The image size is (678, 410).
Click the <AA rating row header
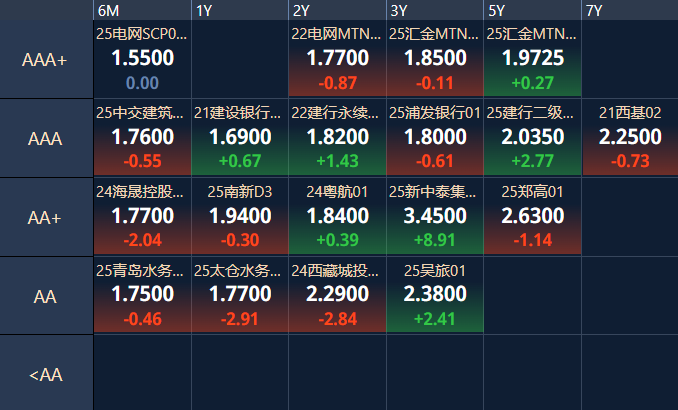[x=46, y=374]
